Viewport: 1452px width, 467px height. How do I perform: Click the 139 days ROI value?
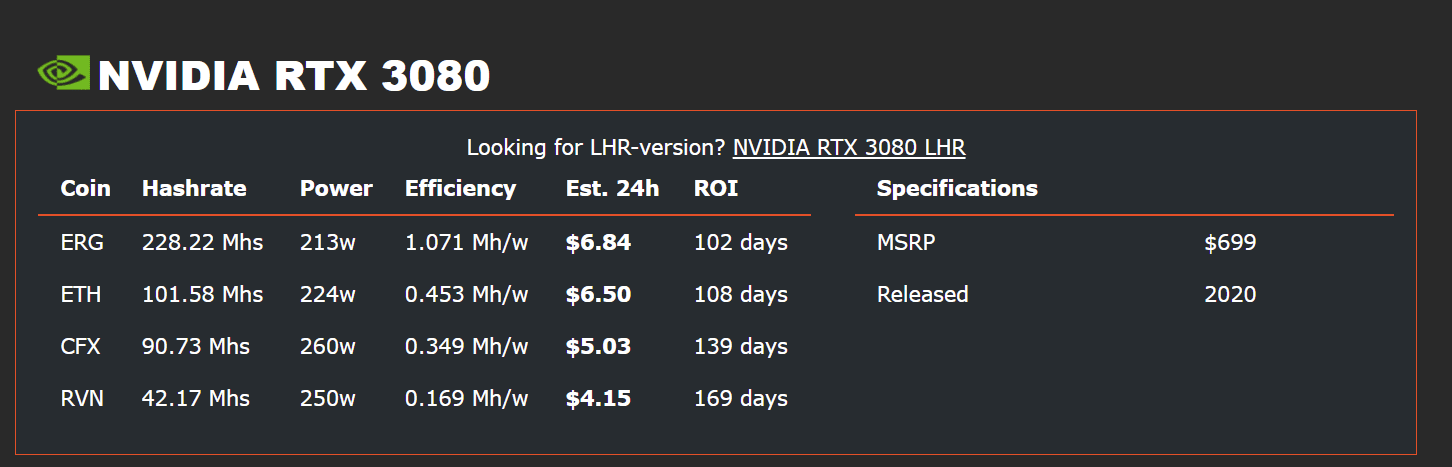741,346
